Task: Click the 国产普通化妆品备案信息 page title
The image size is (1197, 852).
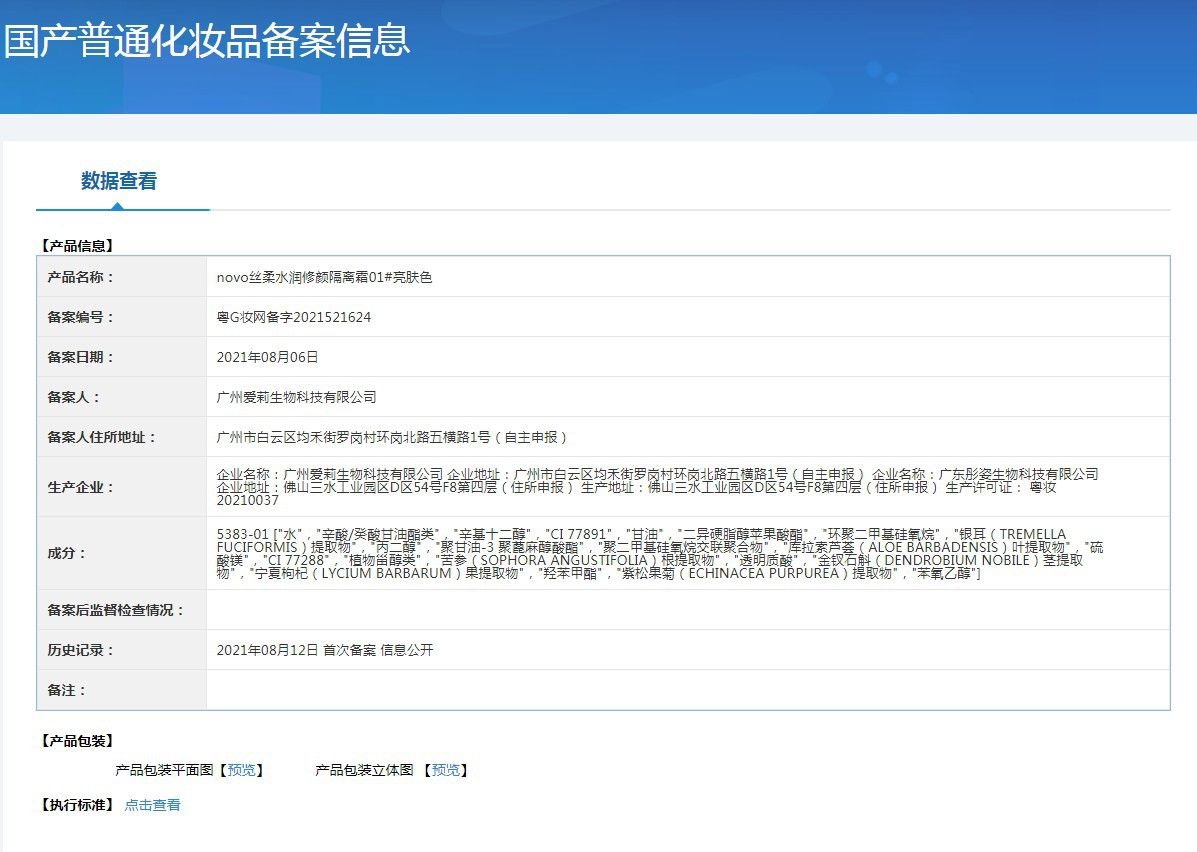Action: coord(207,41)
